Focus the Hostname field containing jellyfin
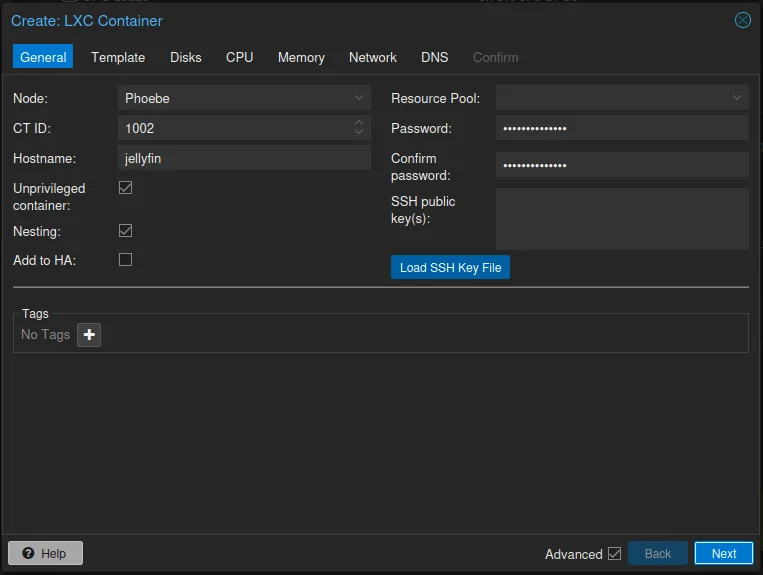The width and height of the screenshot is (763, 575). pyautogui.click(x=244, y=158)
